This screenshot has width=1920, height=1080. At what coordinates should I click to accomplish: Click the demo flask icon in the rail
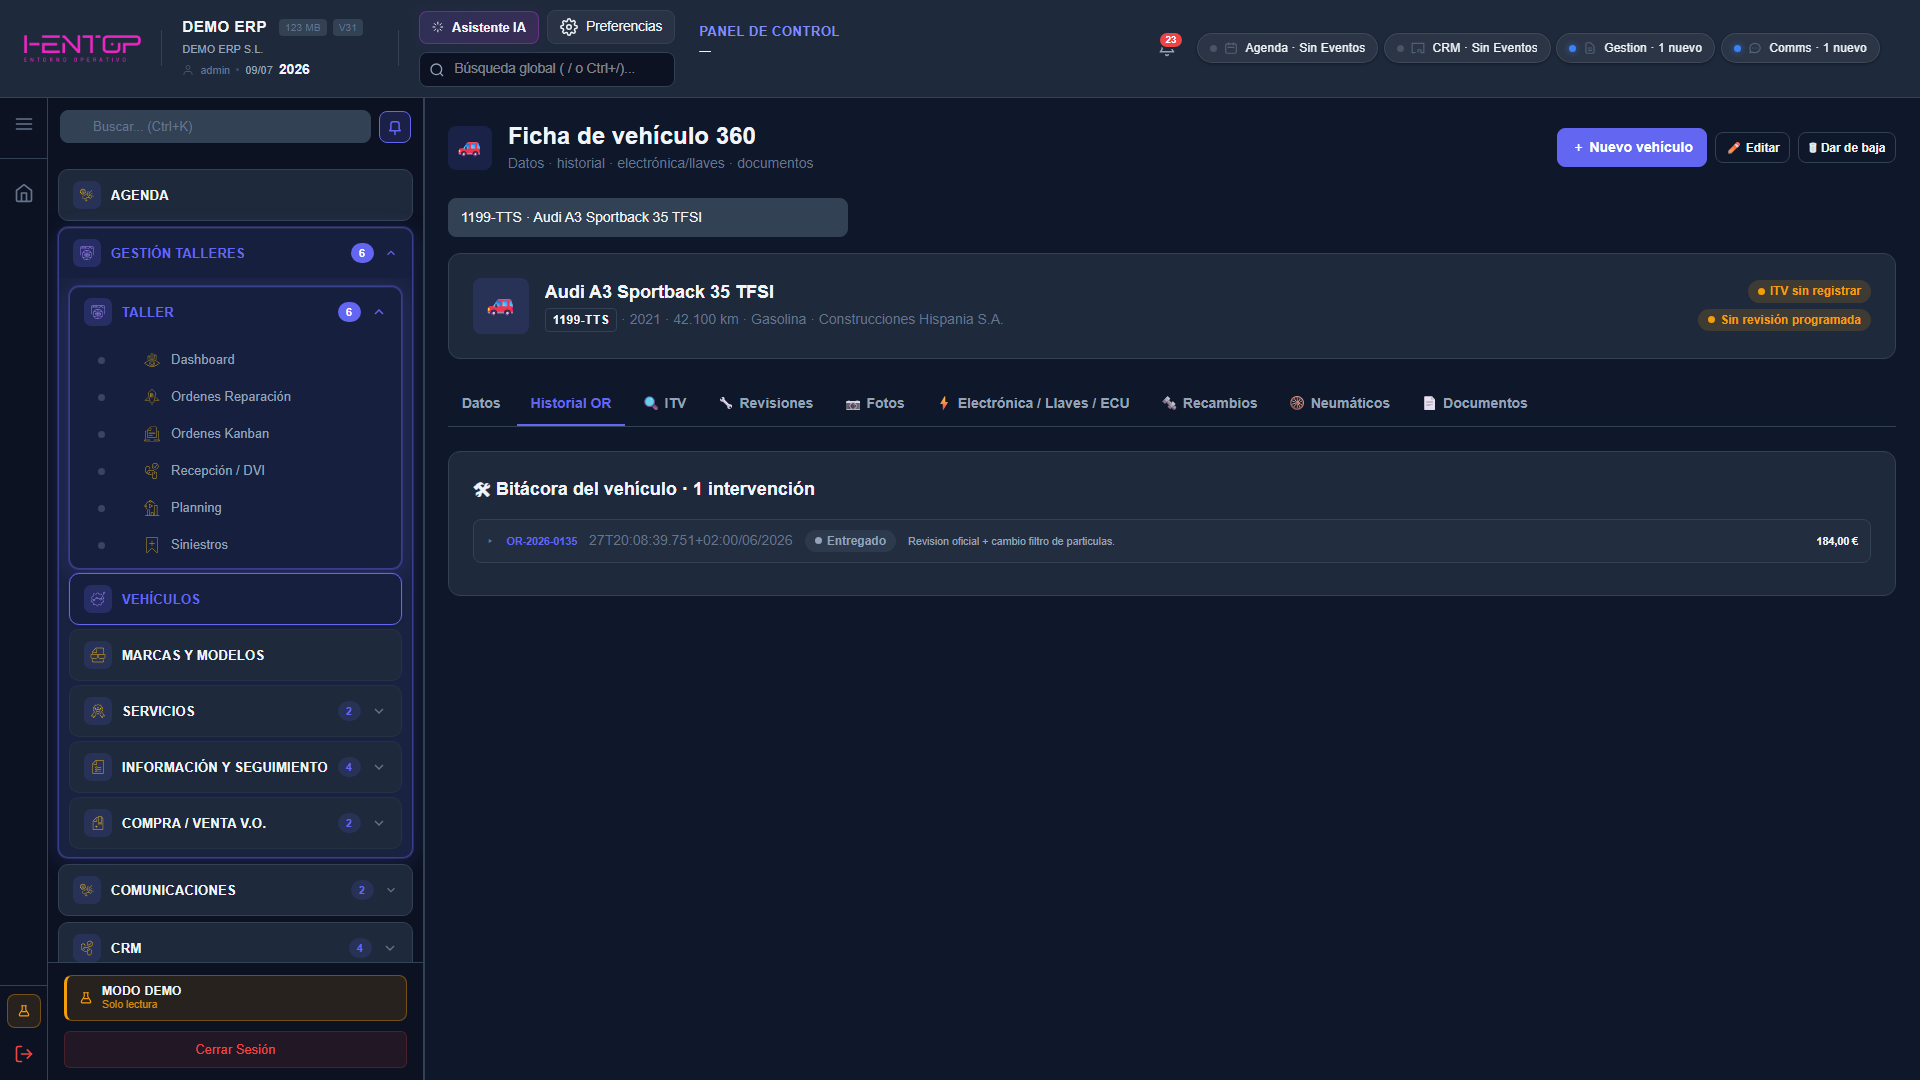pyautogui.click(x=24, y=1011)
